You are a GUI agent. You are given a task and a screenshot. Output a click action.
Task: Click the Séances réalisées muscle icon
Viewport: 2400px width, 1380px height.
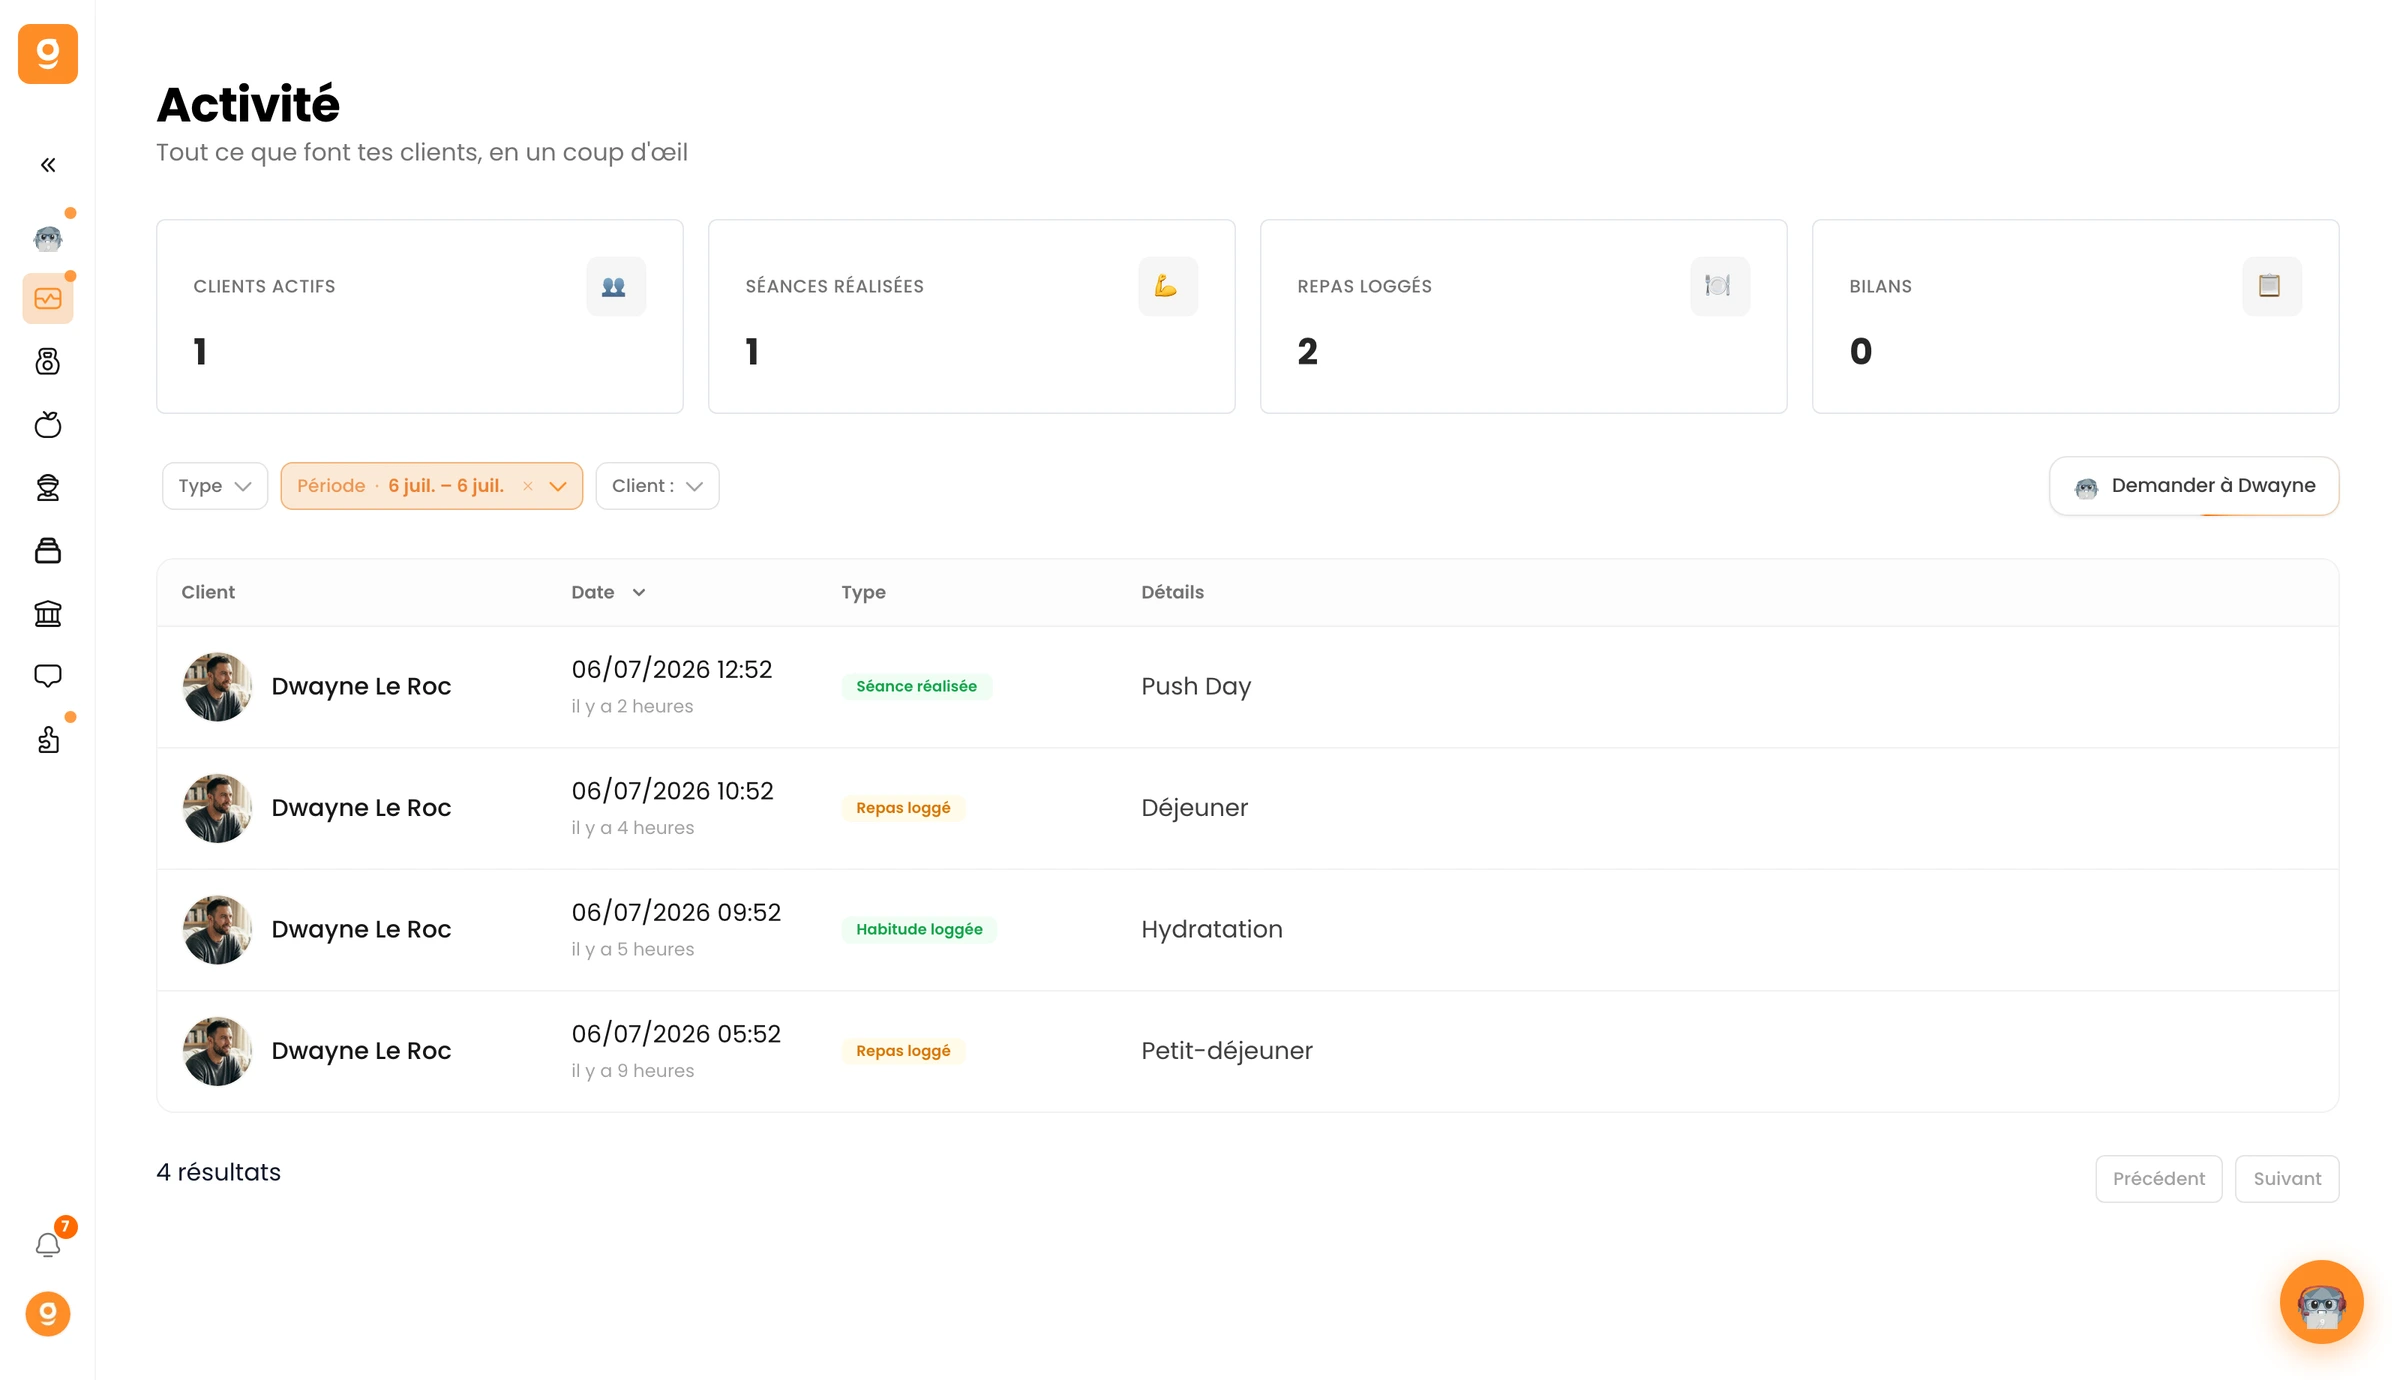1168,287
